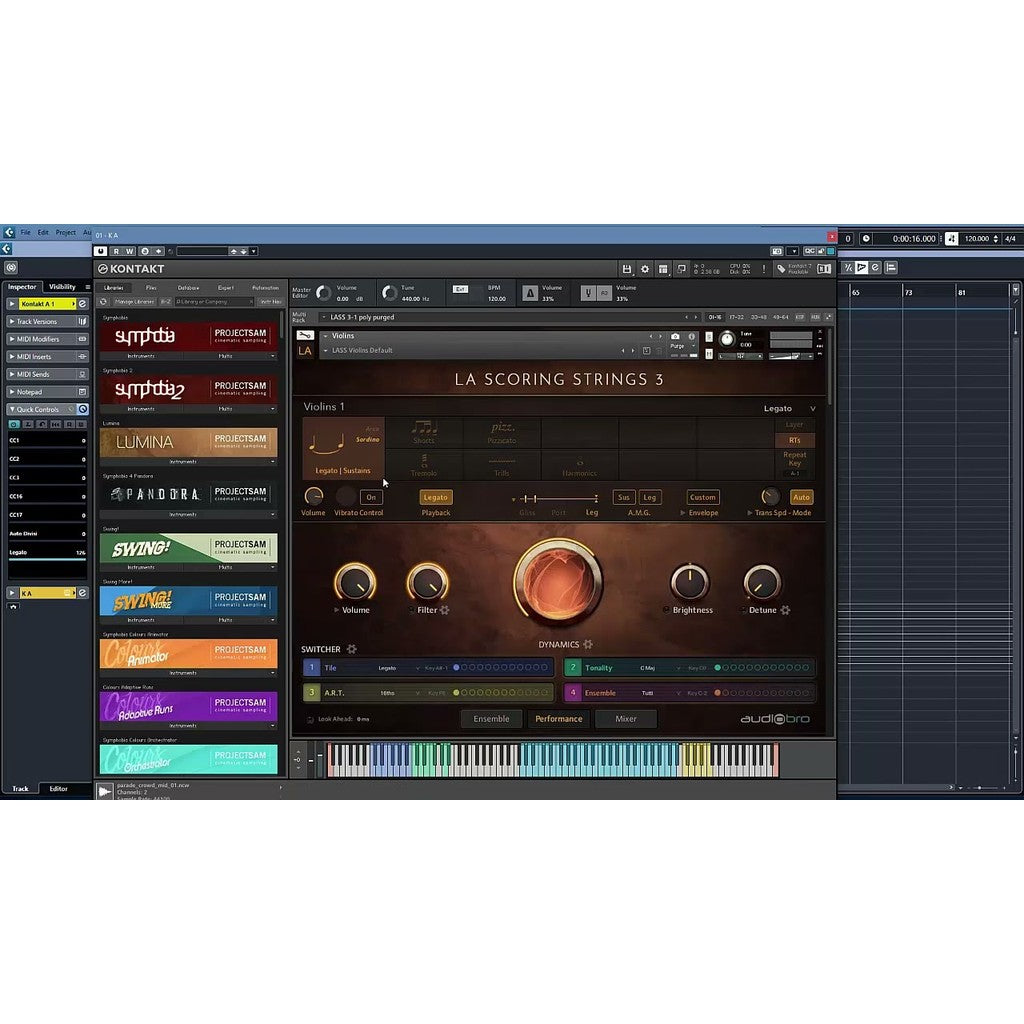Toggle the A.M.G. Leg button
This screenshot has width=1024, height=1024.
(x=650, y=497)
